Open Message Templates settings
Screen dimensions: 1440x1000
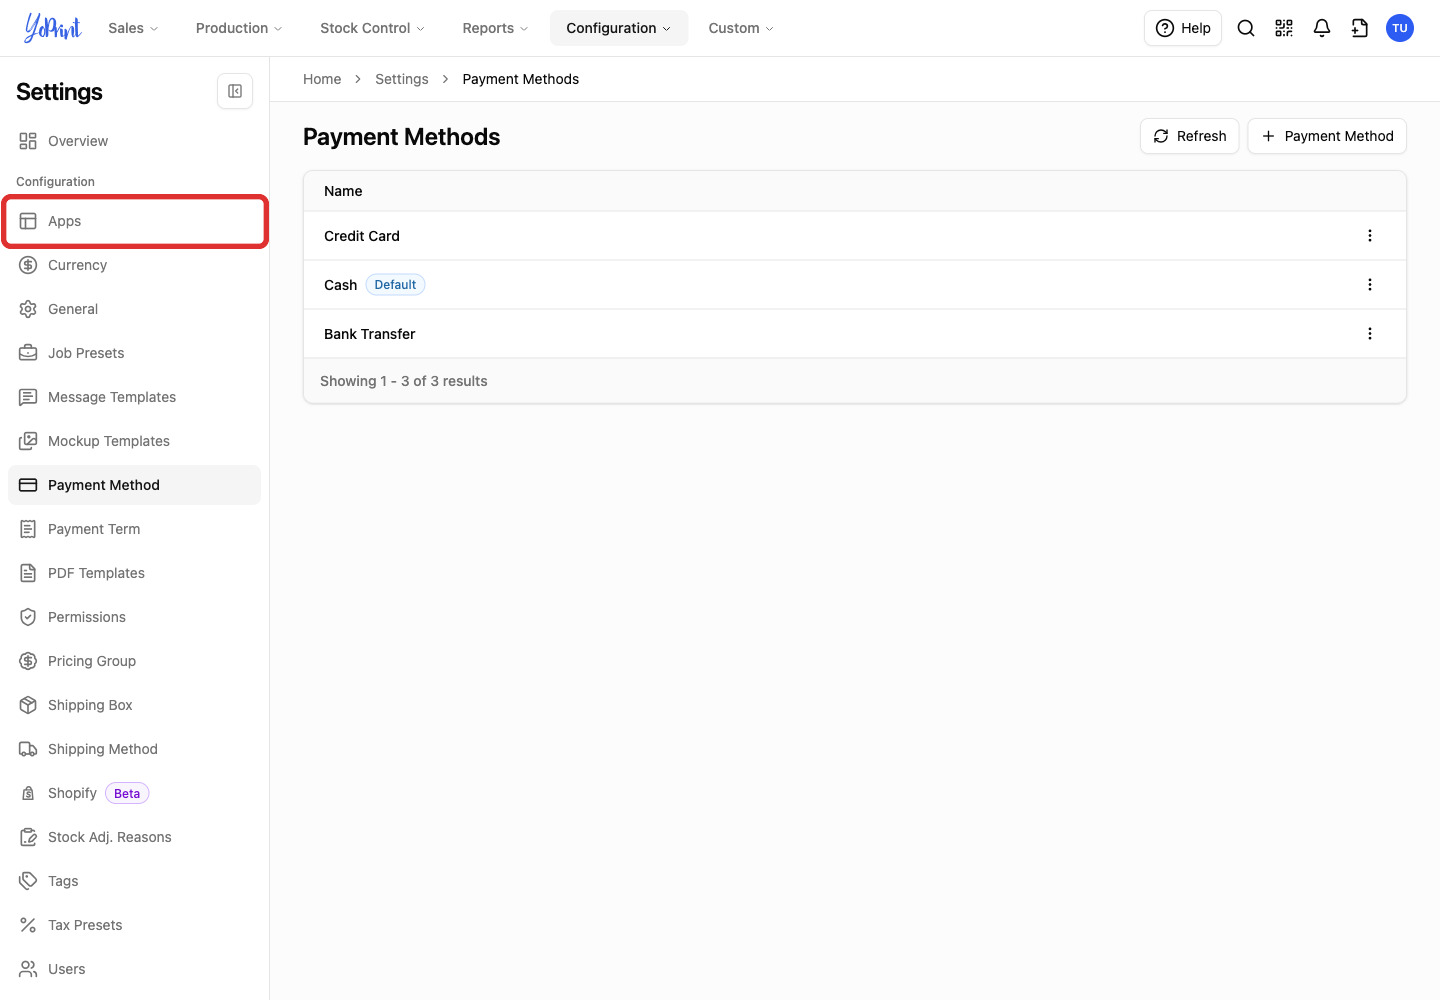pos(134,397)
